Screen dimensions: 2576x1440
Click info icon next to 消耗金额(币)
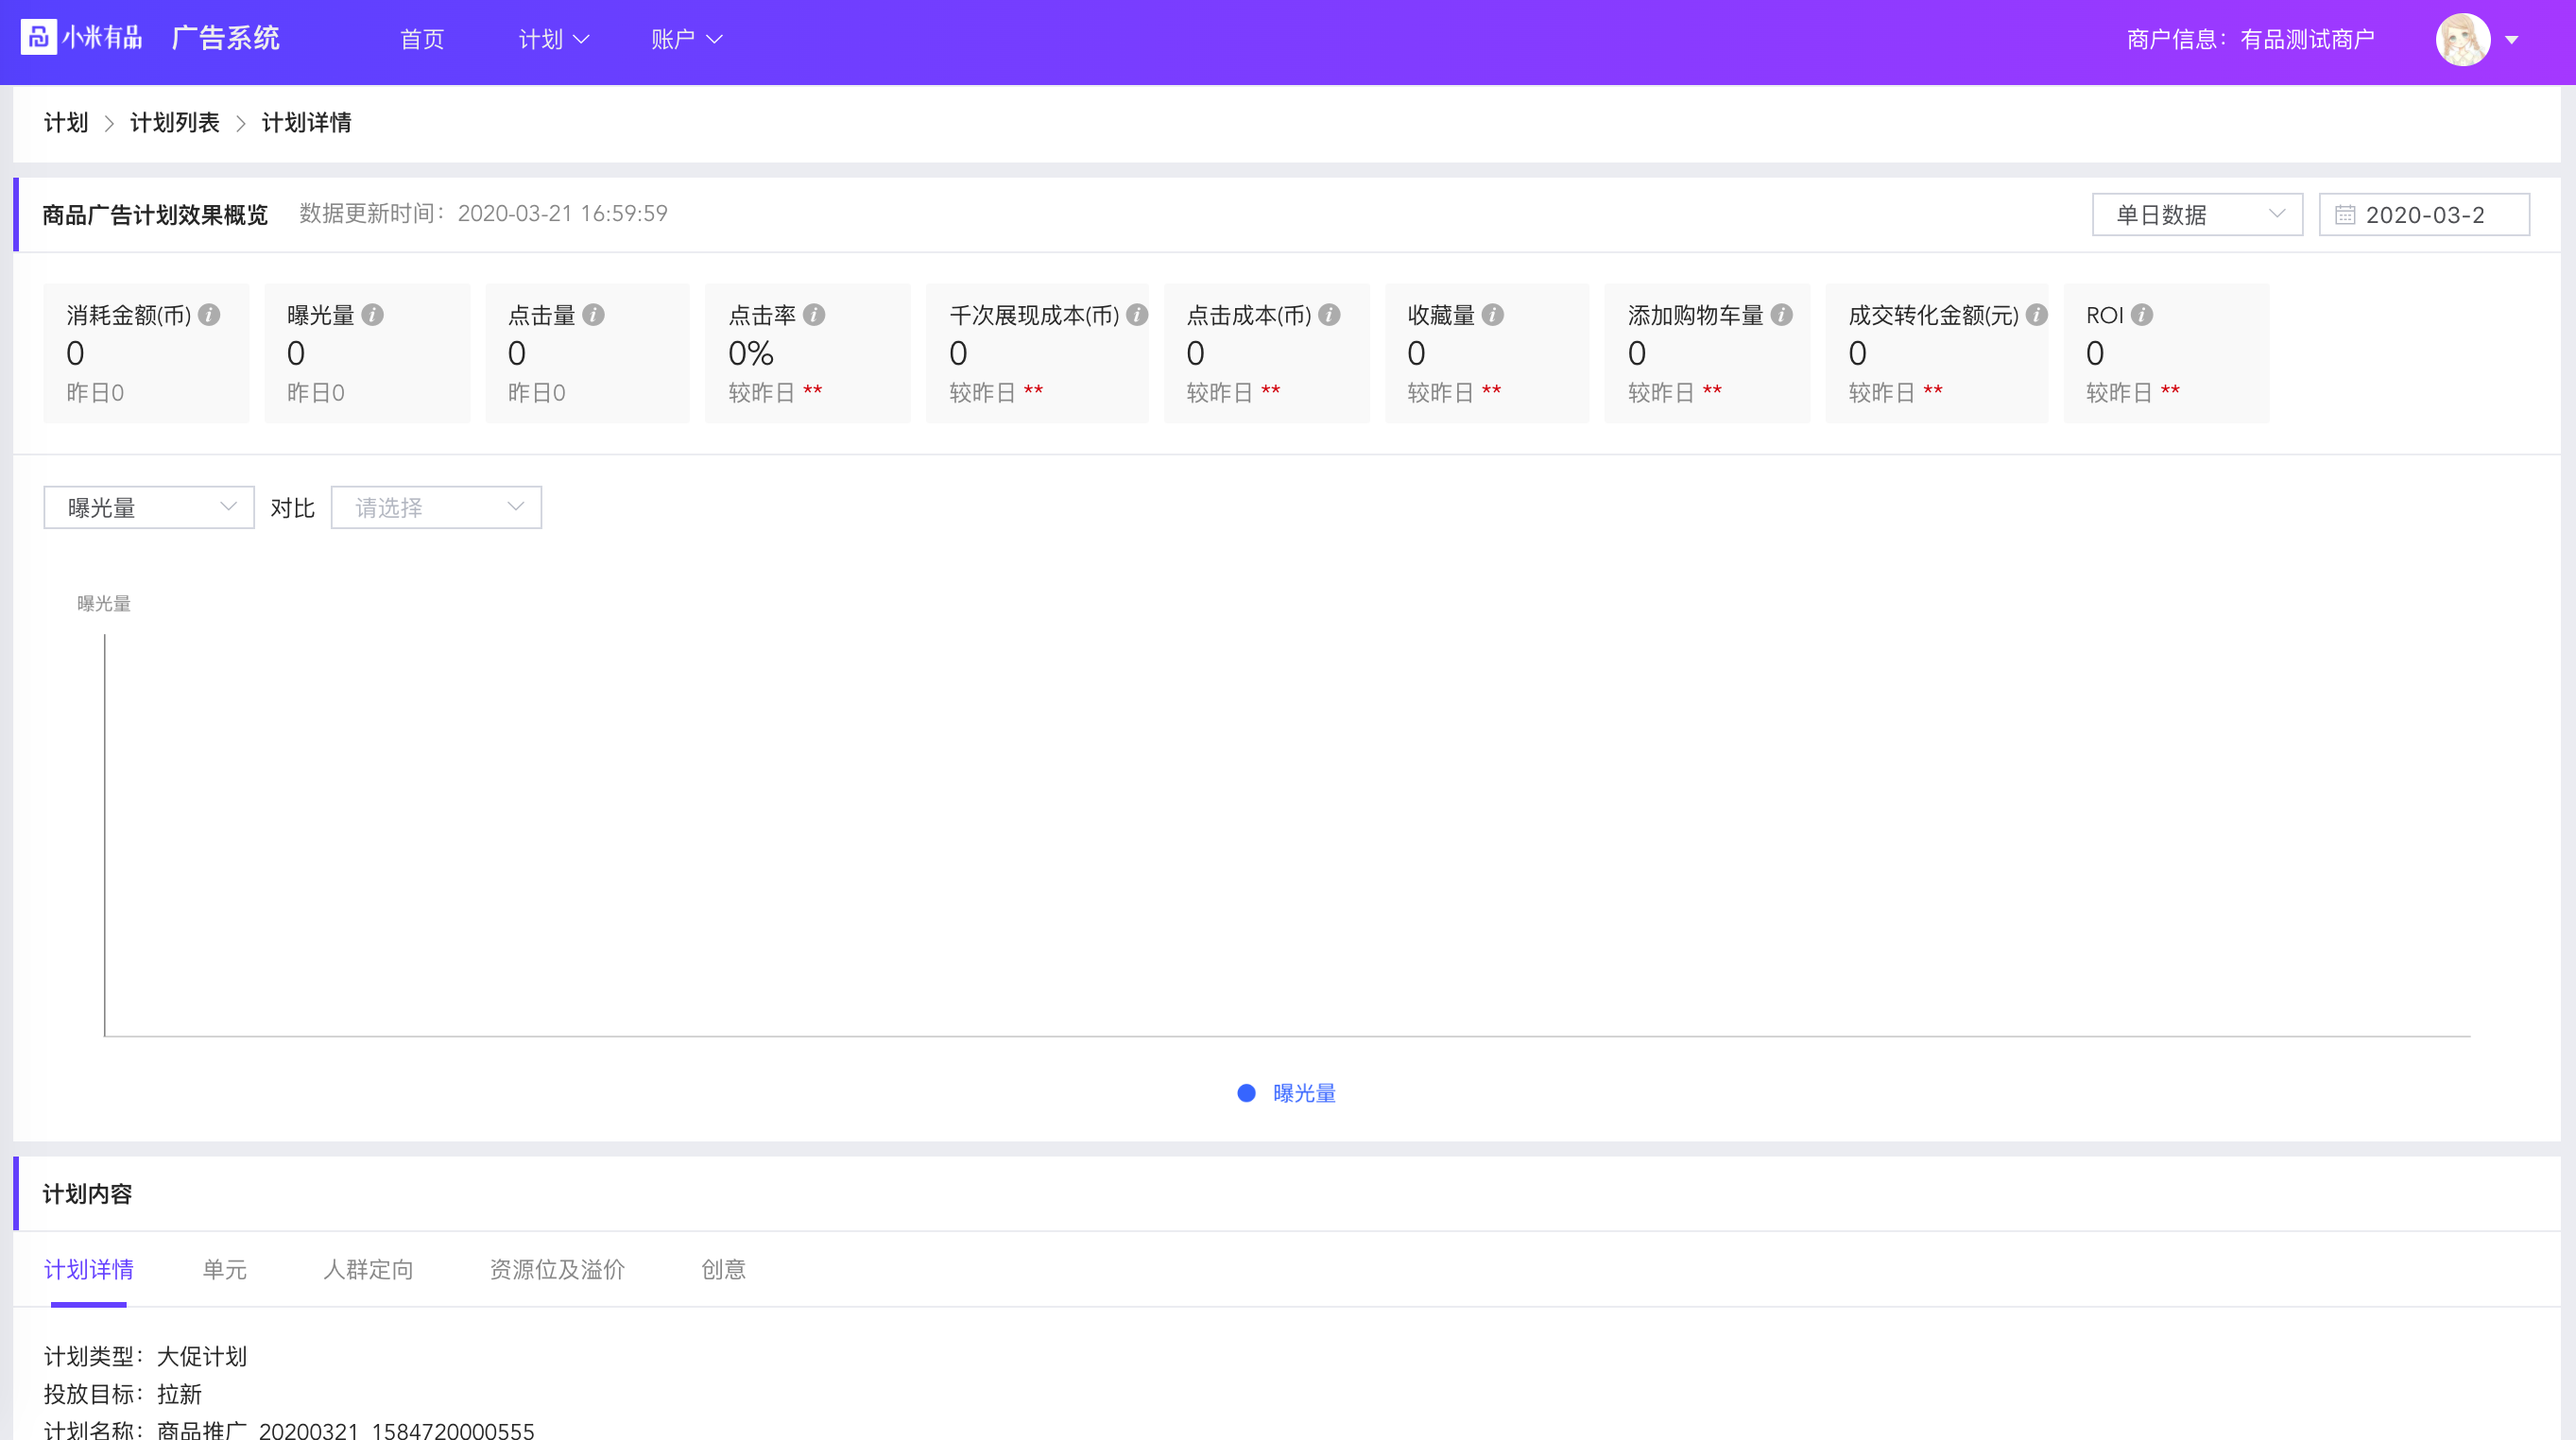pyautogui.click(x=209, y=315)
